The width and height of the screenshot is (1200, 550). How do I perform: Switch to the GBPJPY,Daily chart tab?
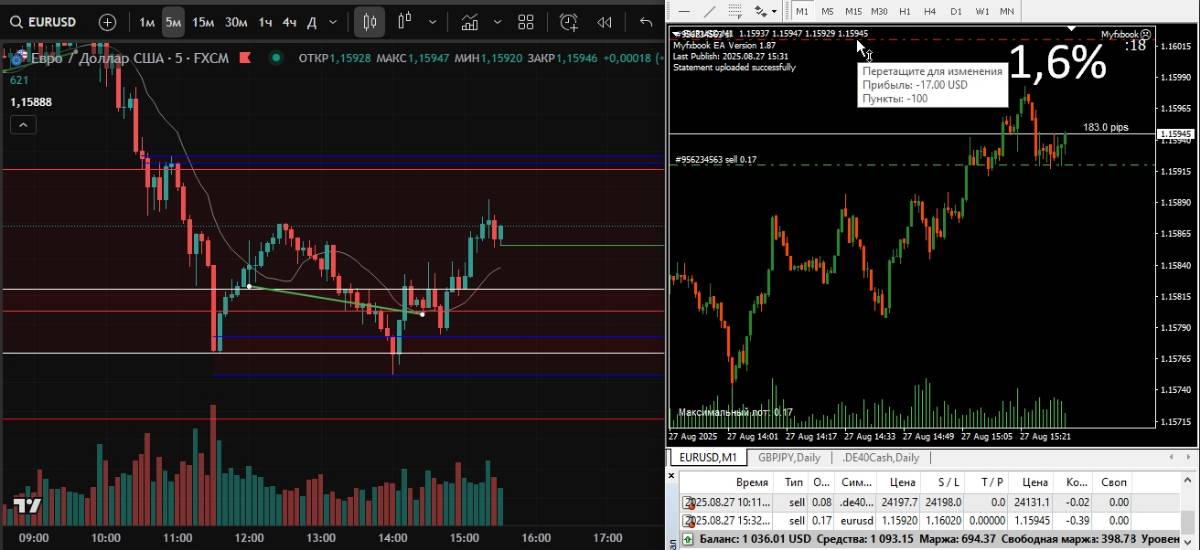click(x=788, y=457)
